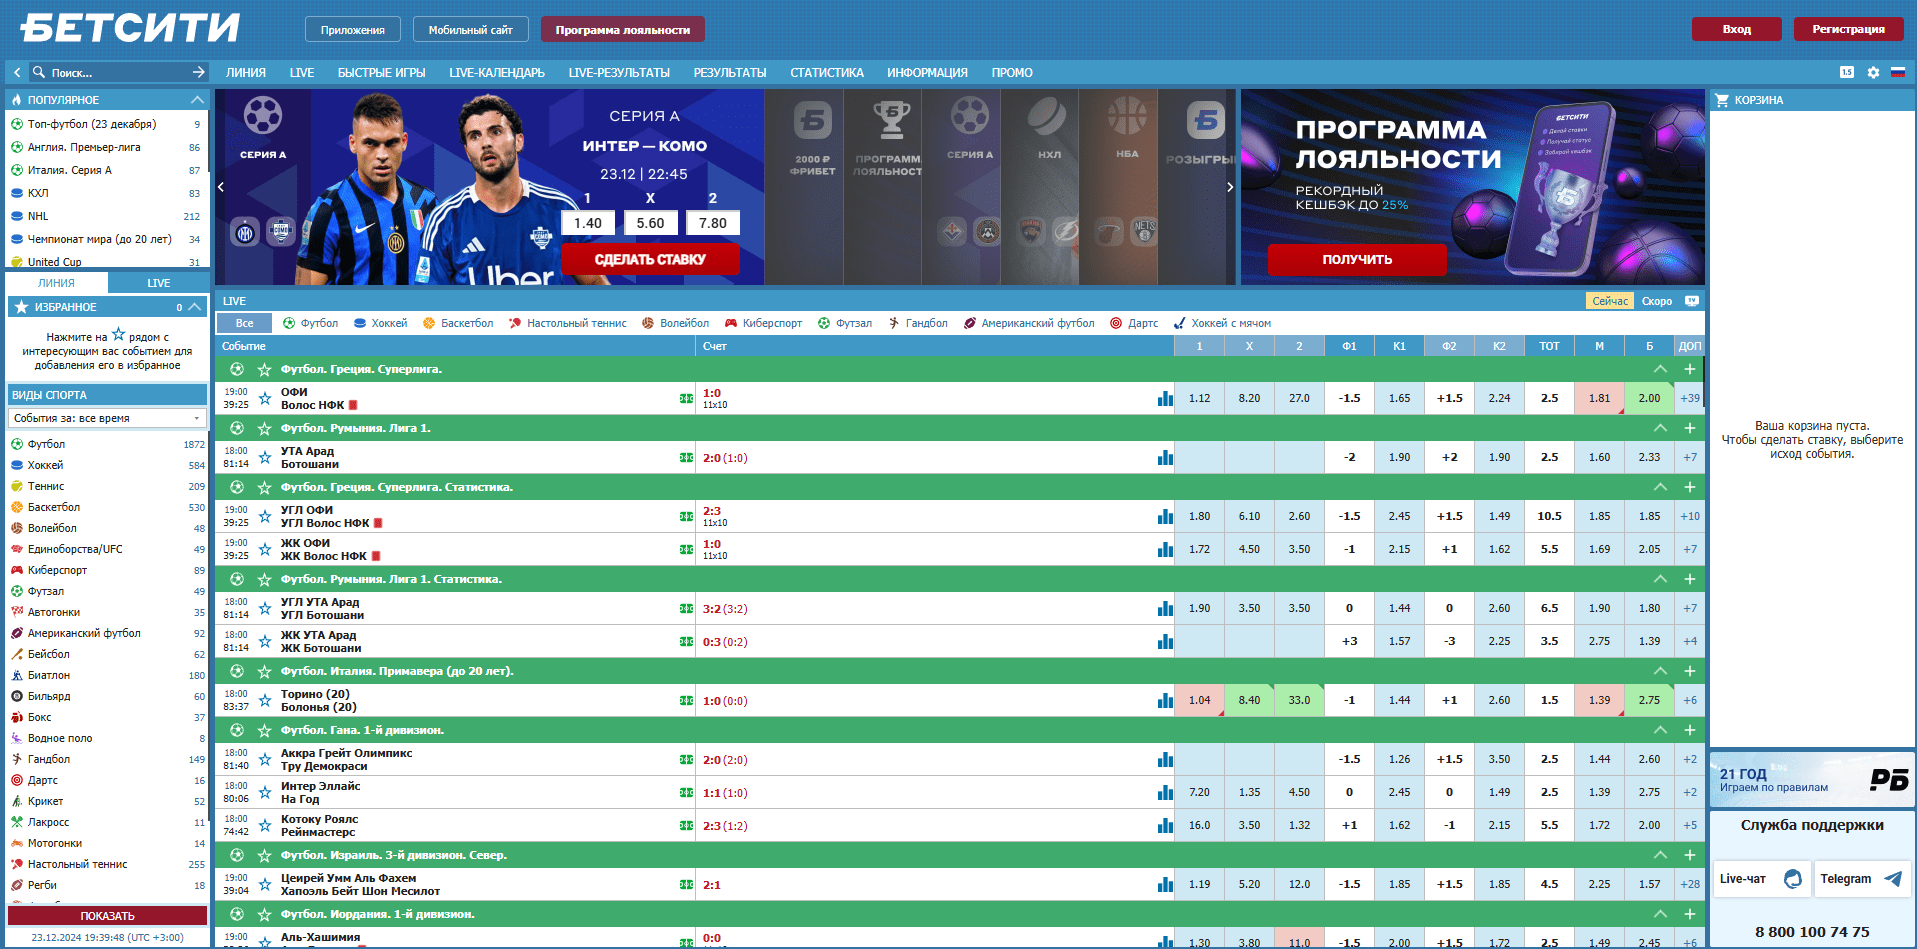The height and width of the screenshot is (949, 1917).
Task: Click the Telegram paper plane icon
Action: tap(1892, 879)
